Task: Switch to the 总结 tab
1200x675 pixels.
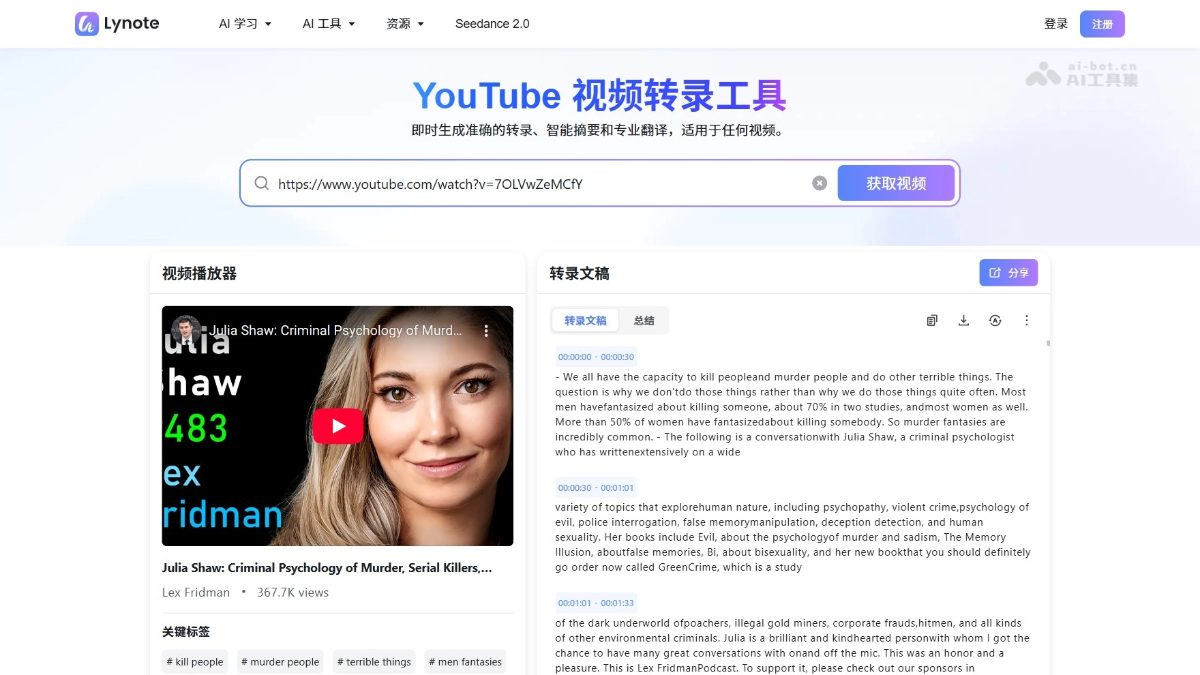Action: point(644,321)
